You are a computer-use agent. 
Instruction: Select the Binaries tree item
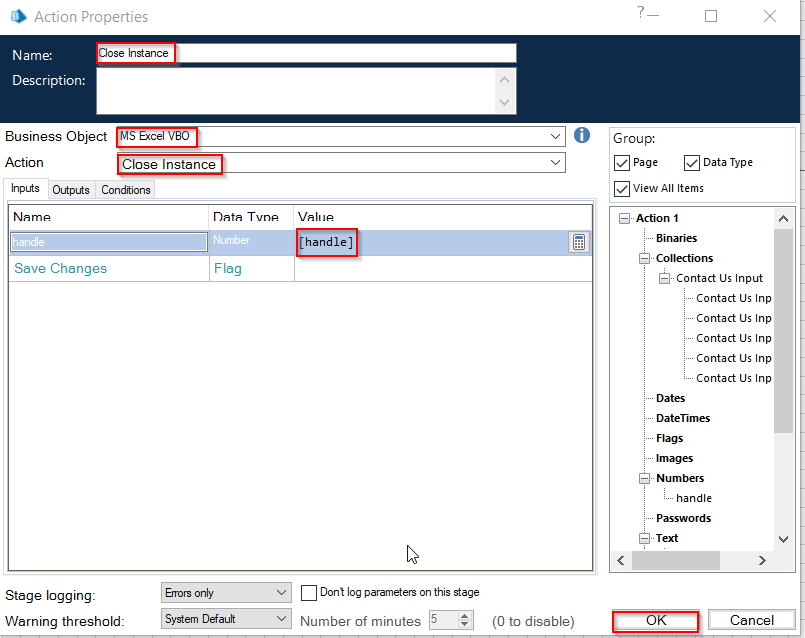[x=676, y=238]
